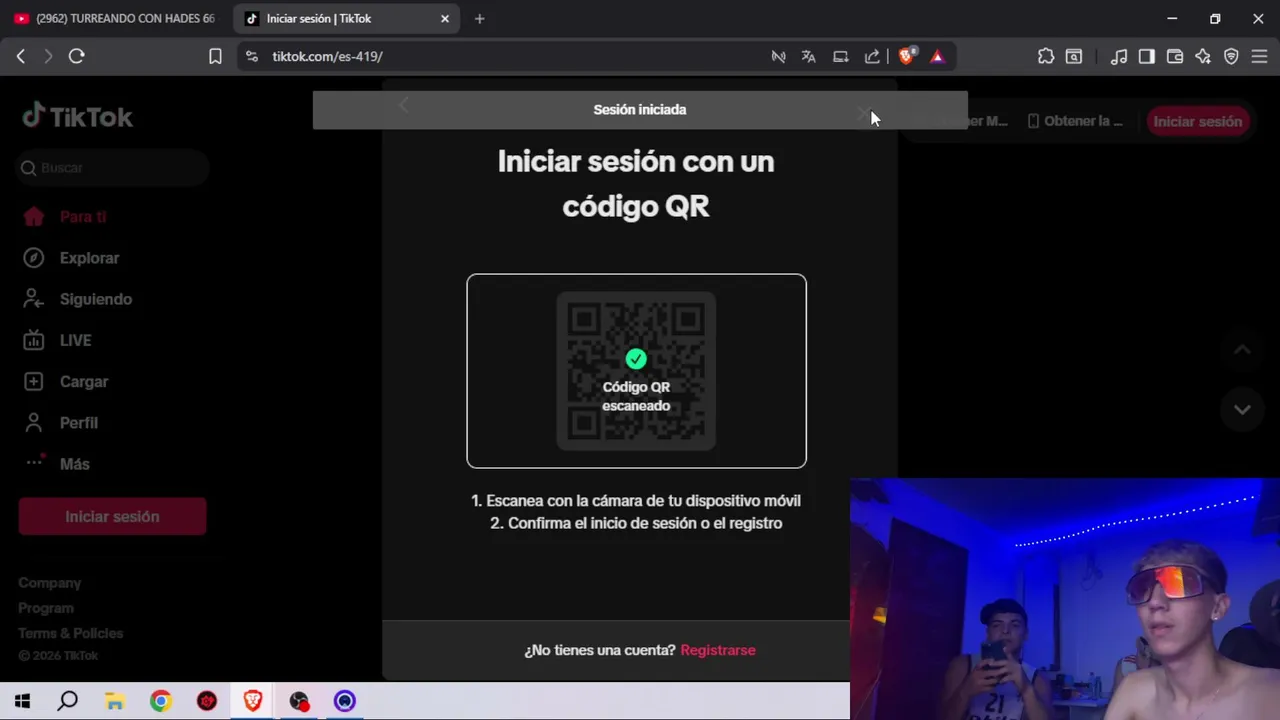Open Windows taskbar search
The image size is (1280, 720).
(68, 701)
